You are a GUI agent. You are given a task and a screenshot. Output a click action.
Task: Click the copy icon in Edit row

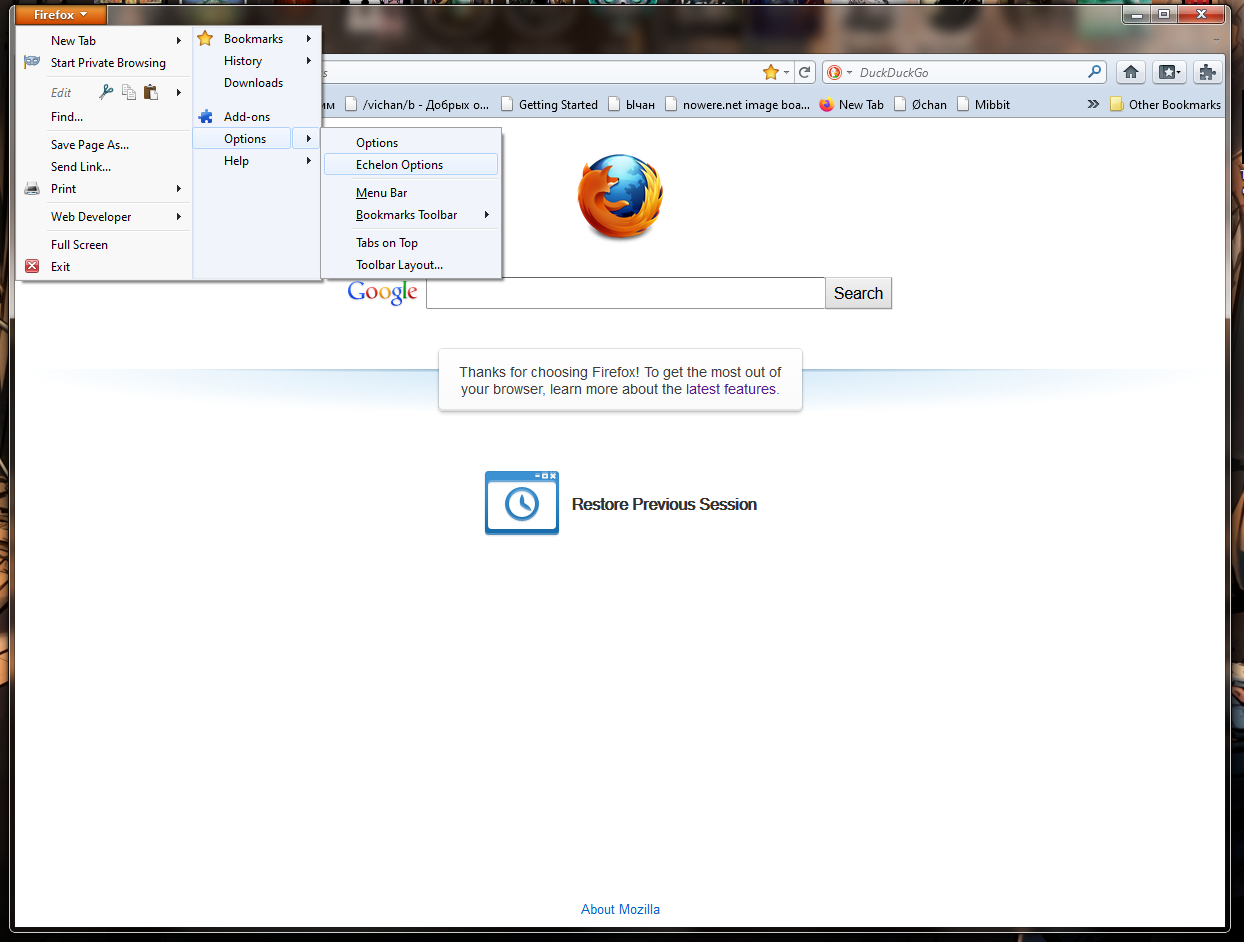(x=129, y=92)
